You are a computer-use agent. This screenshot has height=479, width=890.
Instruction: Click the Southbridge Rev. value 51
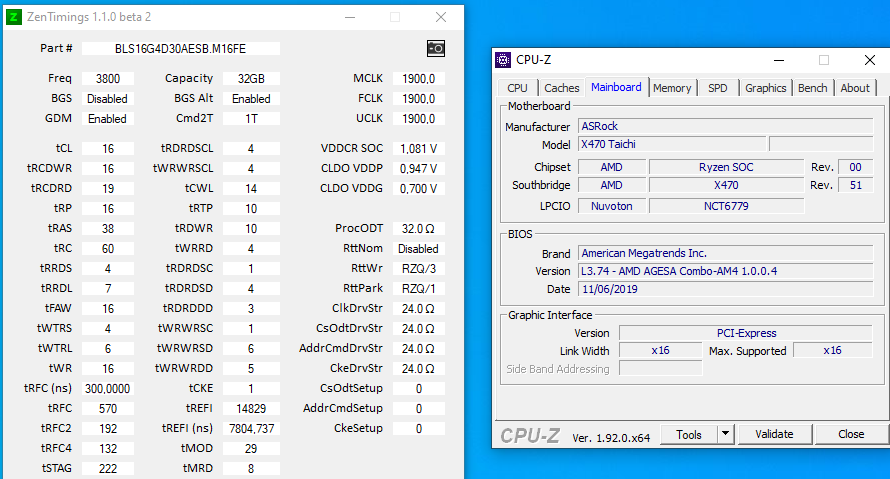(855, 185)
